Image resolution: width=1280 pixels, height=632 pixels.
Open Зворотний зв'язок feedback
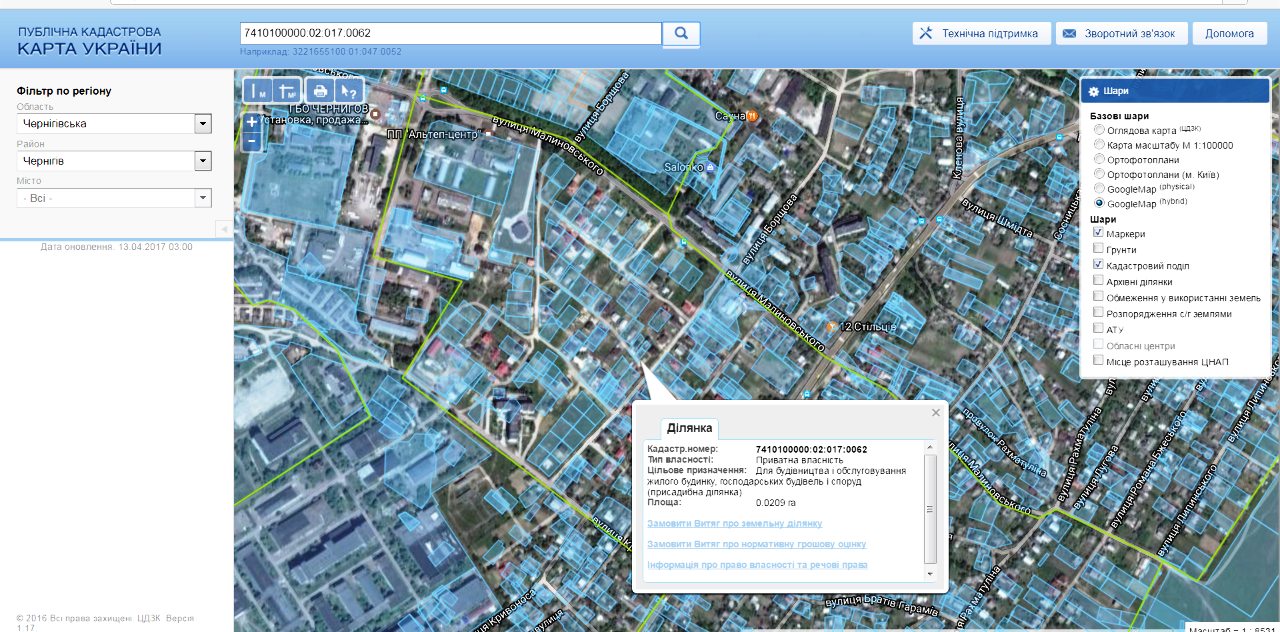(x=1122, y=33)
